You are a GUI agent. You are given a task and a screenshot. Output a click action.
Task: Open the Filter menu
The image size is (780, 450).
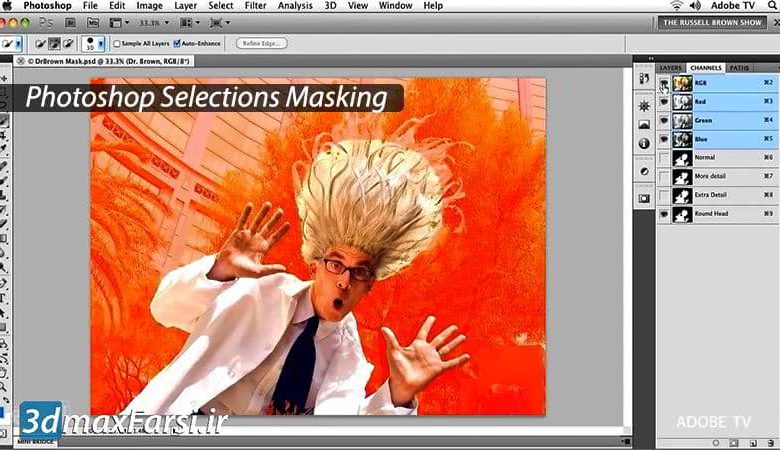coord(255,5)
